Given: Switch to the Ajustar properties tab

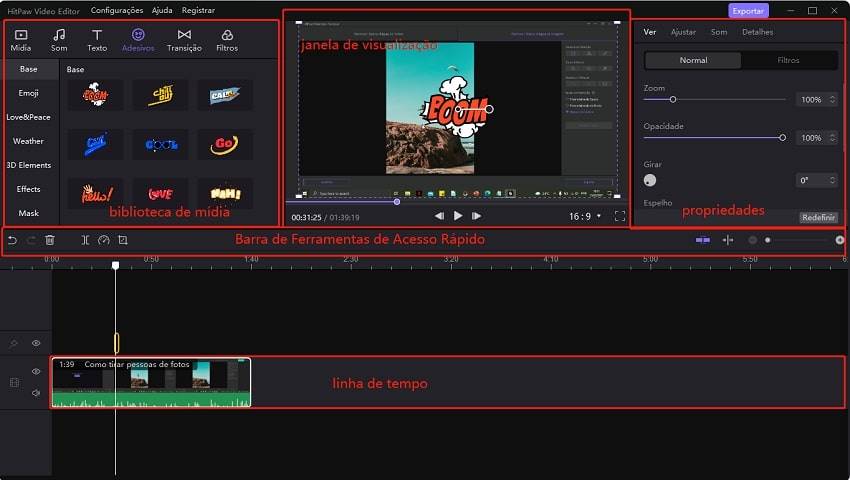Looking at the screenshot, I should (683, 32).
